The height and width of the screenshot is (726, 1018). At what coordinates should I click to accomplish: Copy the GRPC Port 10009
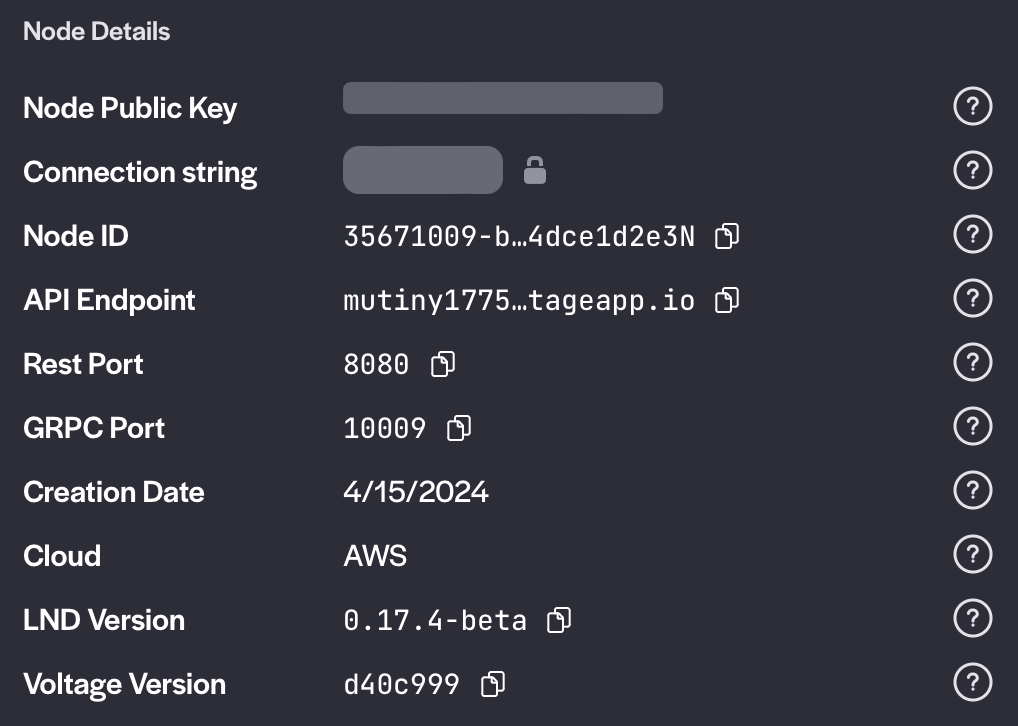pos(458,428)
